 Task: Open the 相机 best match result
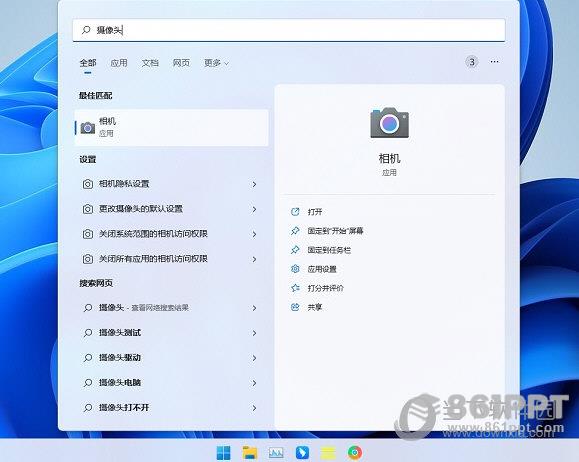point(171,127)
